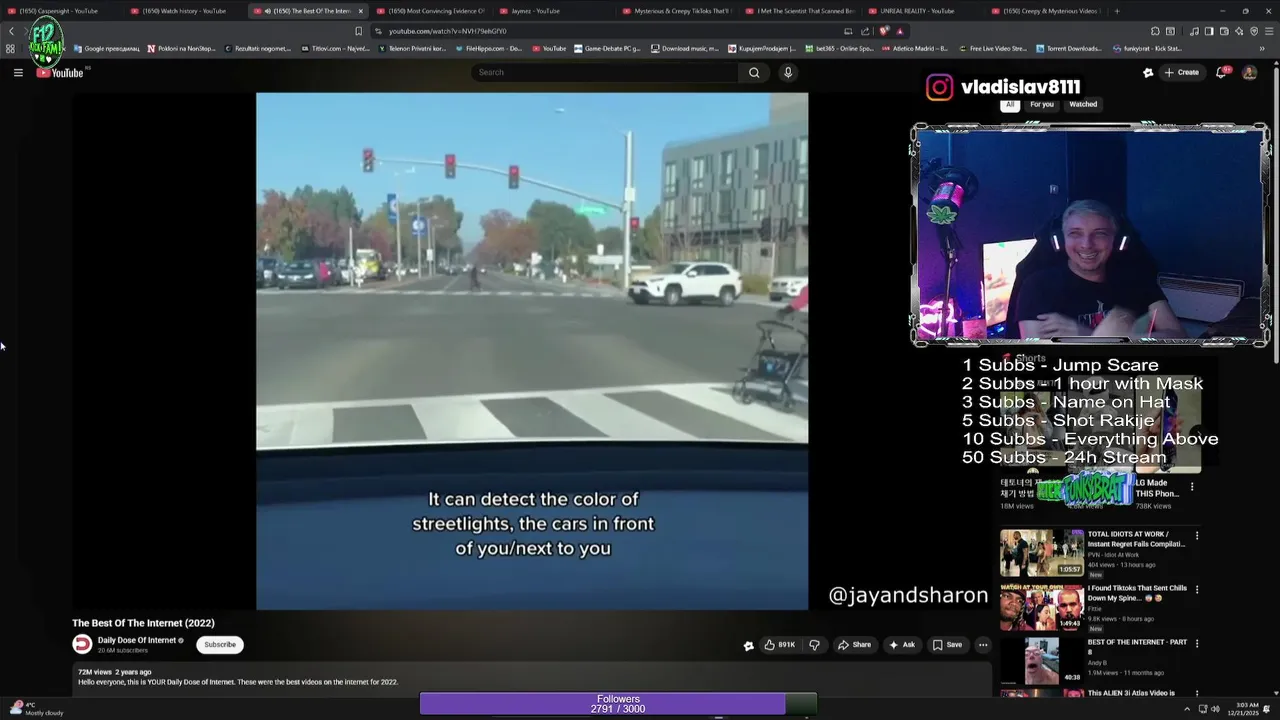Share the video
The image size is (1280, 720).
coord(854,645)
